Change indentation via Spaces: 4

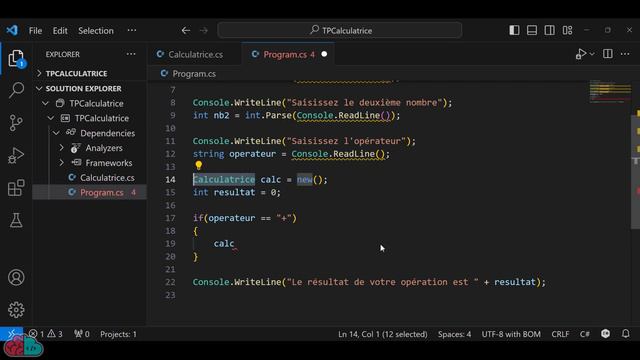tap(454, 334)
